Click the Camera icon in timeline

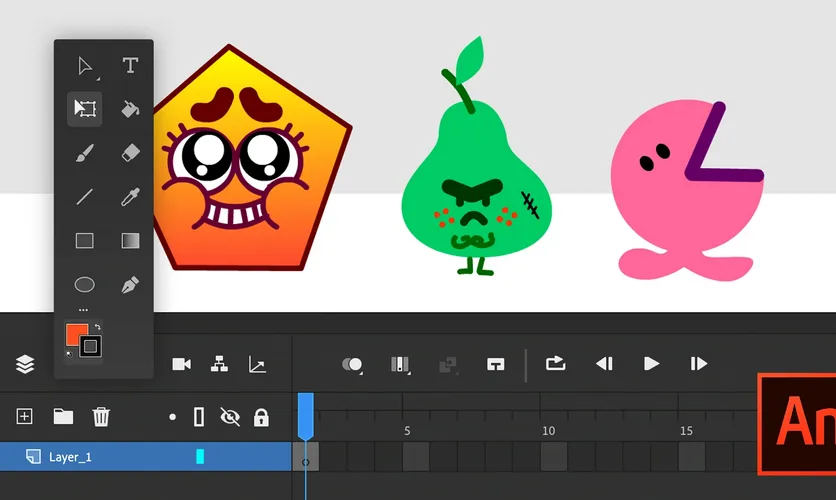coord(181,364)
